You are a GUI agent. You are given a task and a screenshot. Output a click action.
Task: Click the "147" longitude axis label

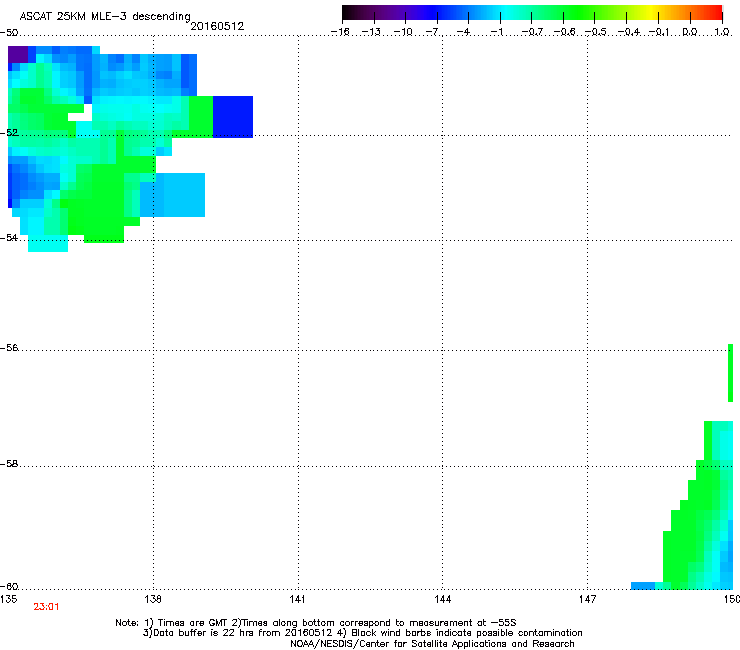(x=587, y=599)
